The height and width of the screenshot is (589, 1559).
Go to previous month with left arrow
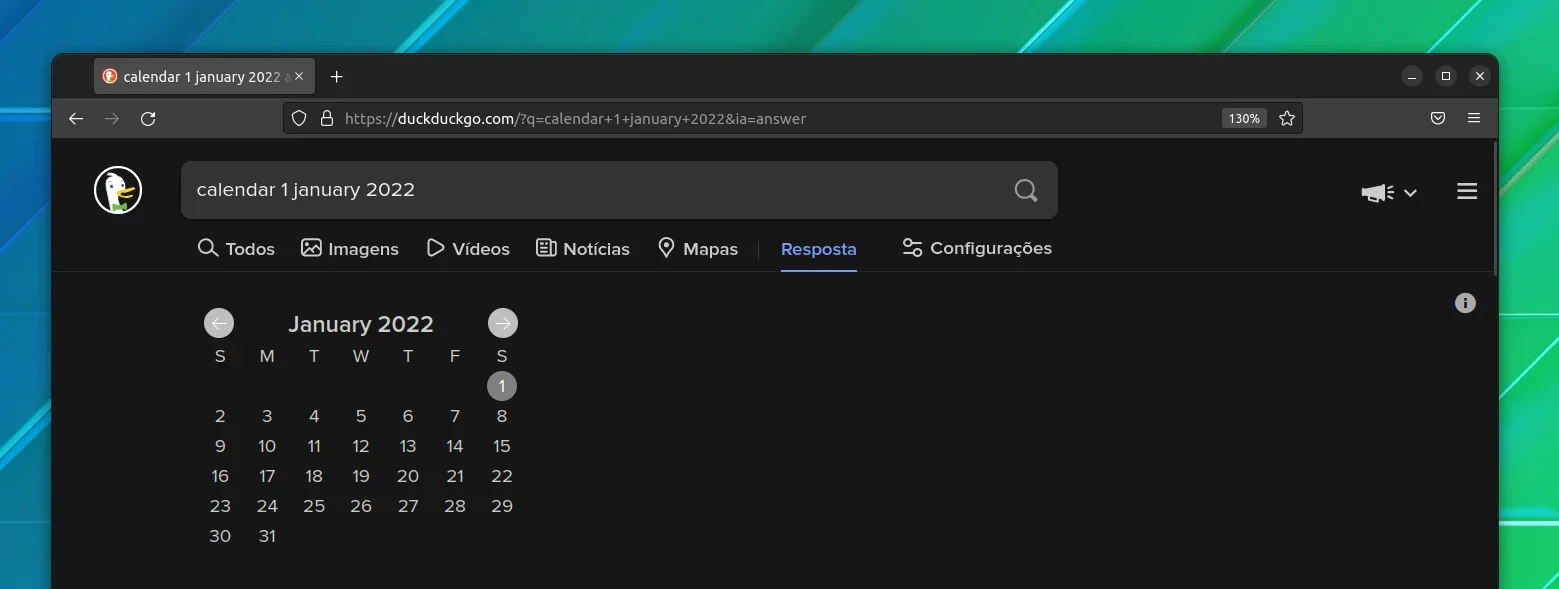click(219, 323)
